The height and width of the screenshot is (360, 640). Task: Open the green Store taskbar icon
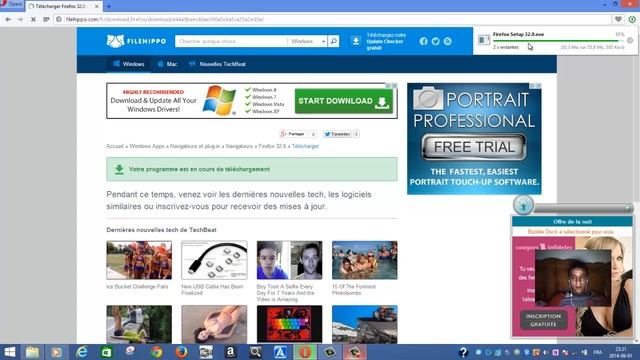point(106,352)
